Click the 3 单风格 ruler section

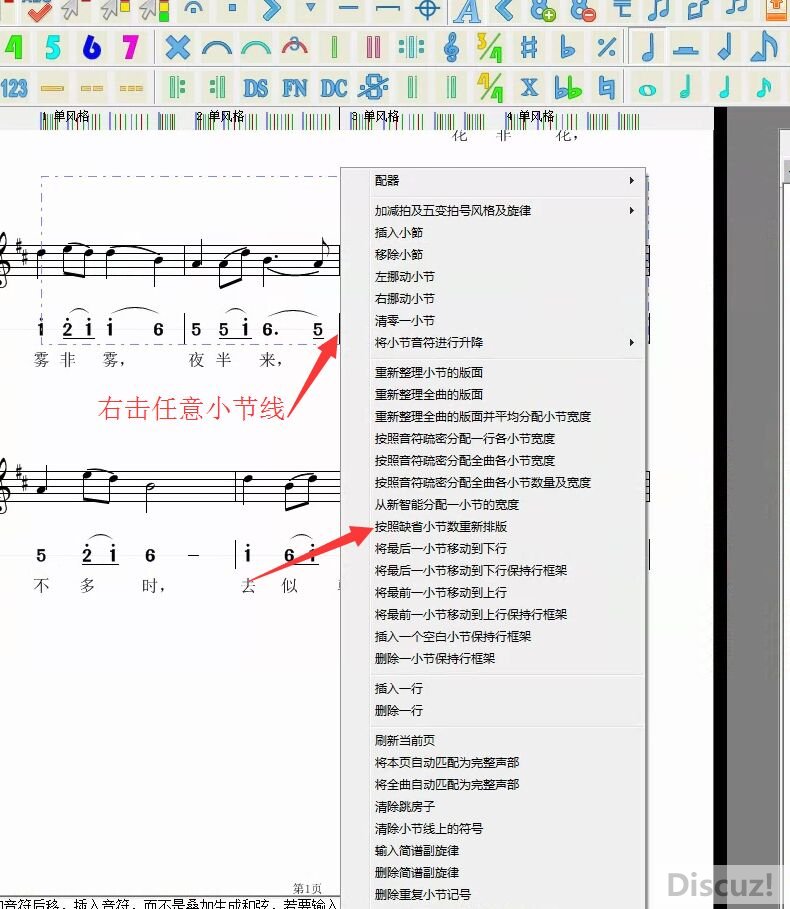point(375,116)
